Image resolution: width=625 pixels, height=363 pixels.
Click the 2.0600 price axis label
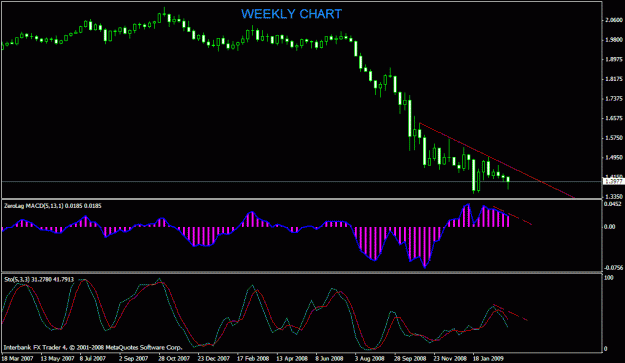614,20
